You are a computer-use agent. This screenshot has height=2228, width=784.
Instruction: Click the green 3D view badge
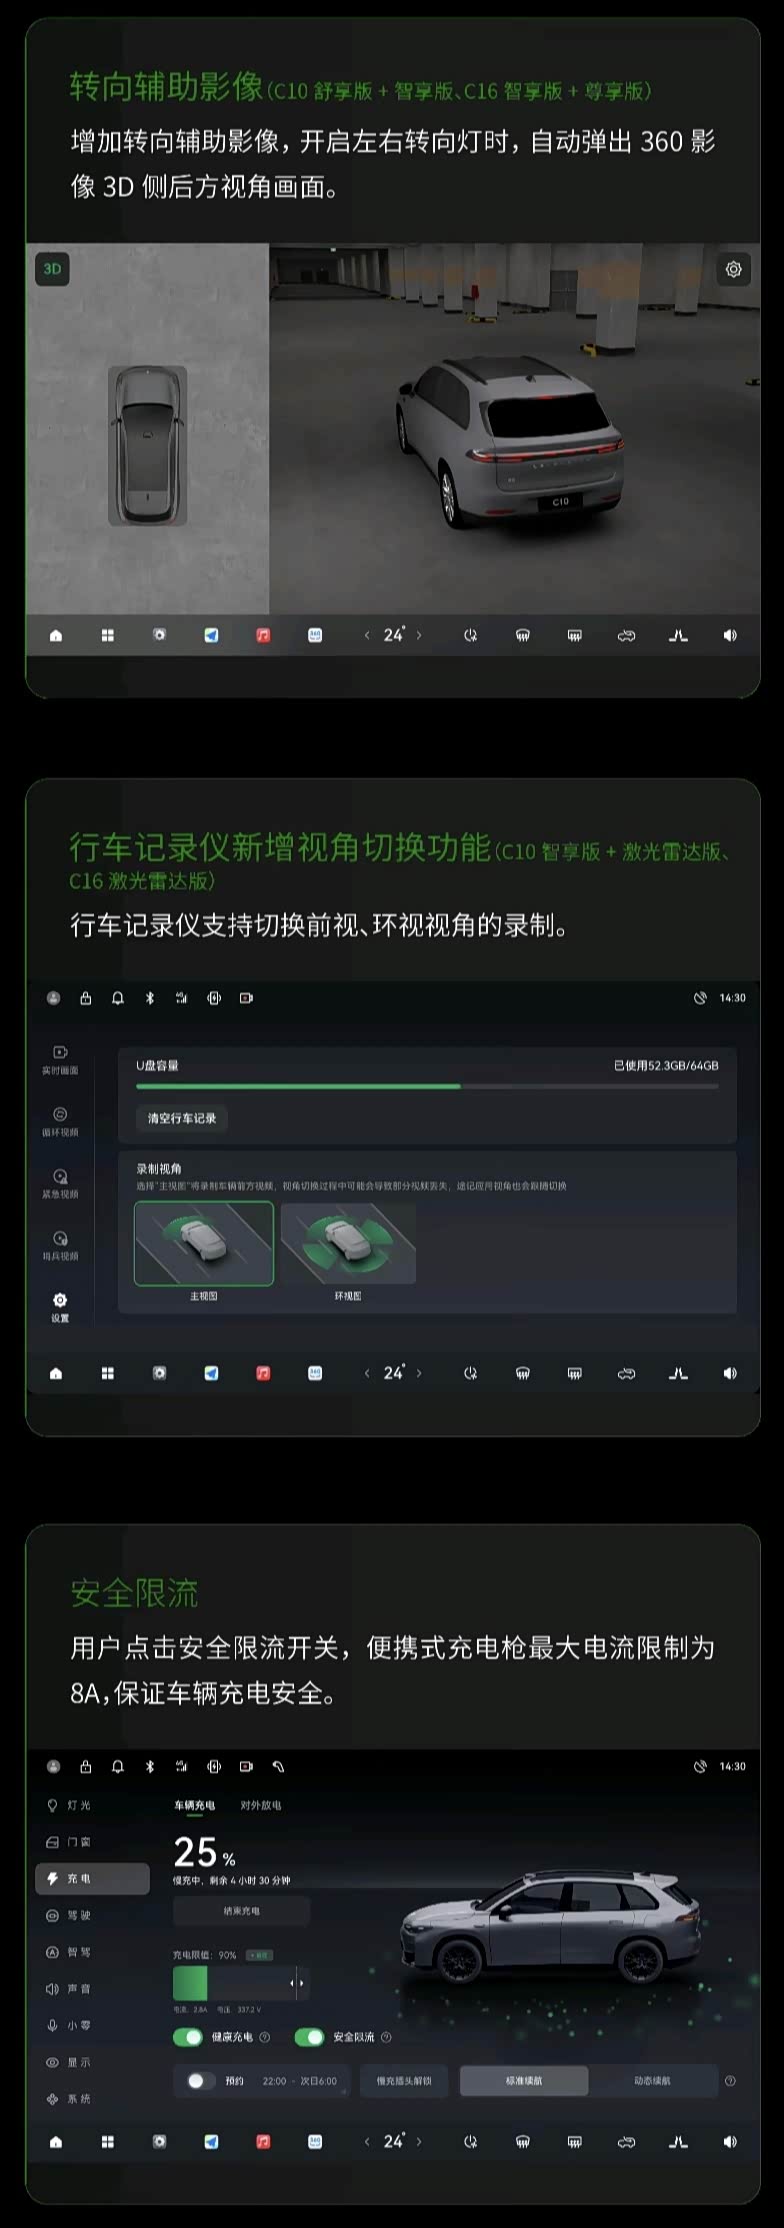tap(52, 269)
